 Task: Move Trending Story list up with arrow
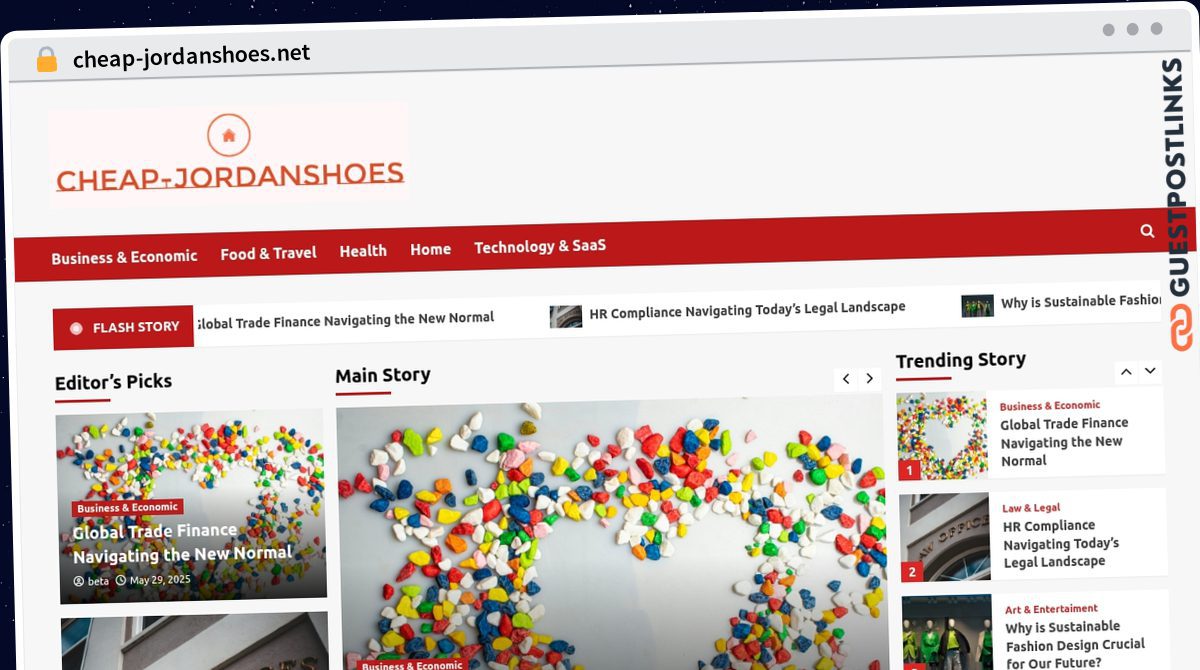coord(1126,372)
